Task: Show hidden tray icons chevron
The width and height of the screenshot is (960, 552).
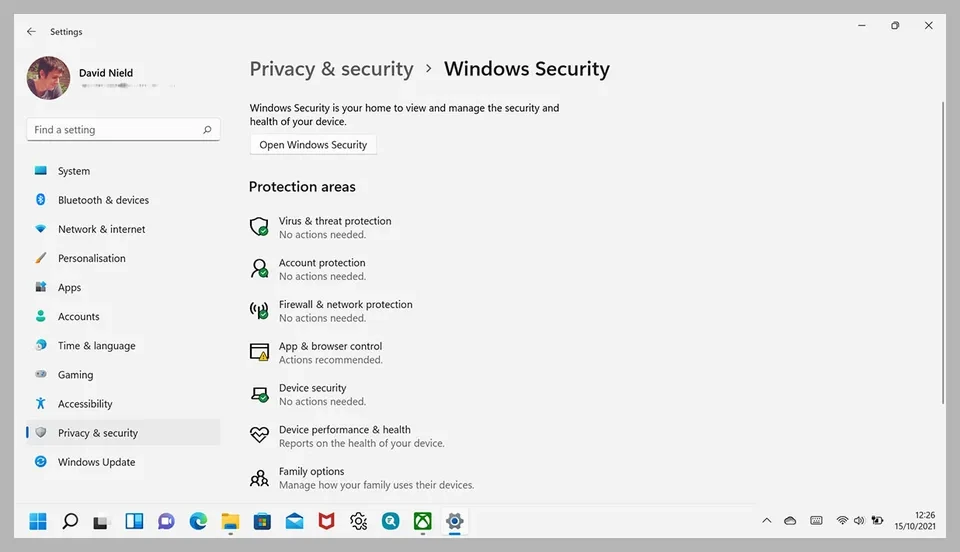Action: pos(767,521)
